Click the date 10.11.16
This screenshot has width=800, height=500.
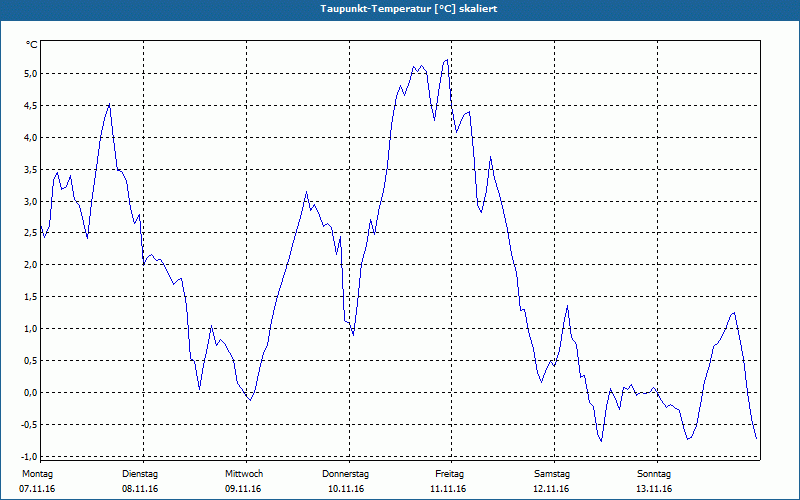tap(346, 489)
